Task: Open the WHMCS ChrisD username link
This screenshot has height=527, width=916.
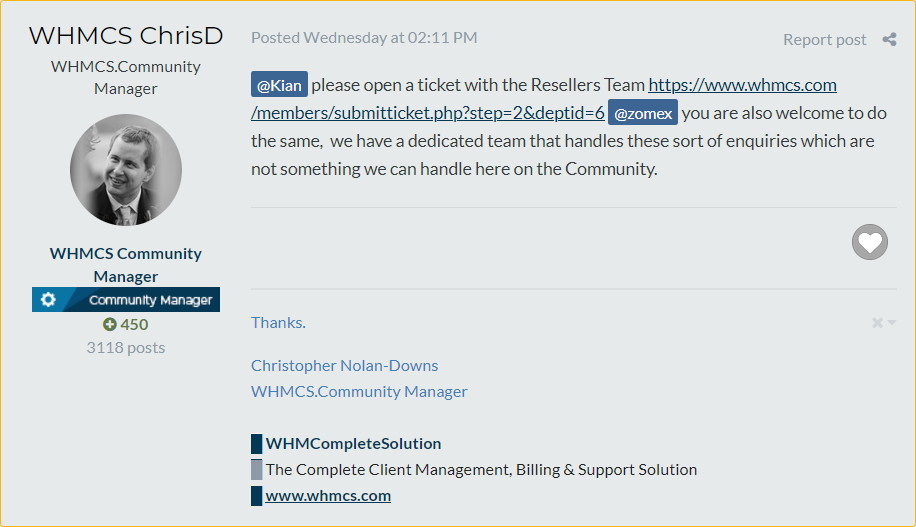Action: pos(126,36)
